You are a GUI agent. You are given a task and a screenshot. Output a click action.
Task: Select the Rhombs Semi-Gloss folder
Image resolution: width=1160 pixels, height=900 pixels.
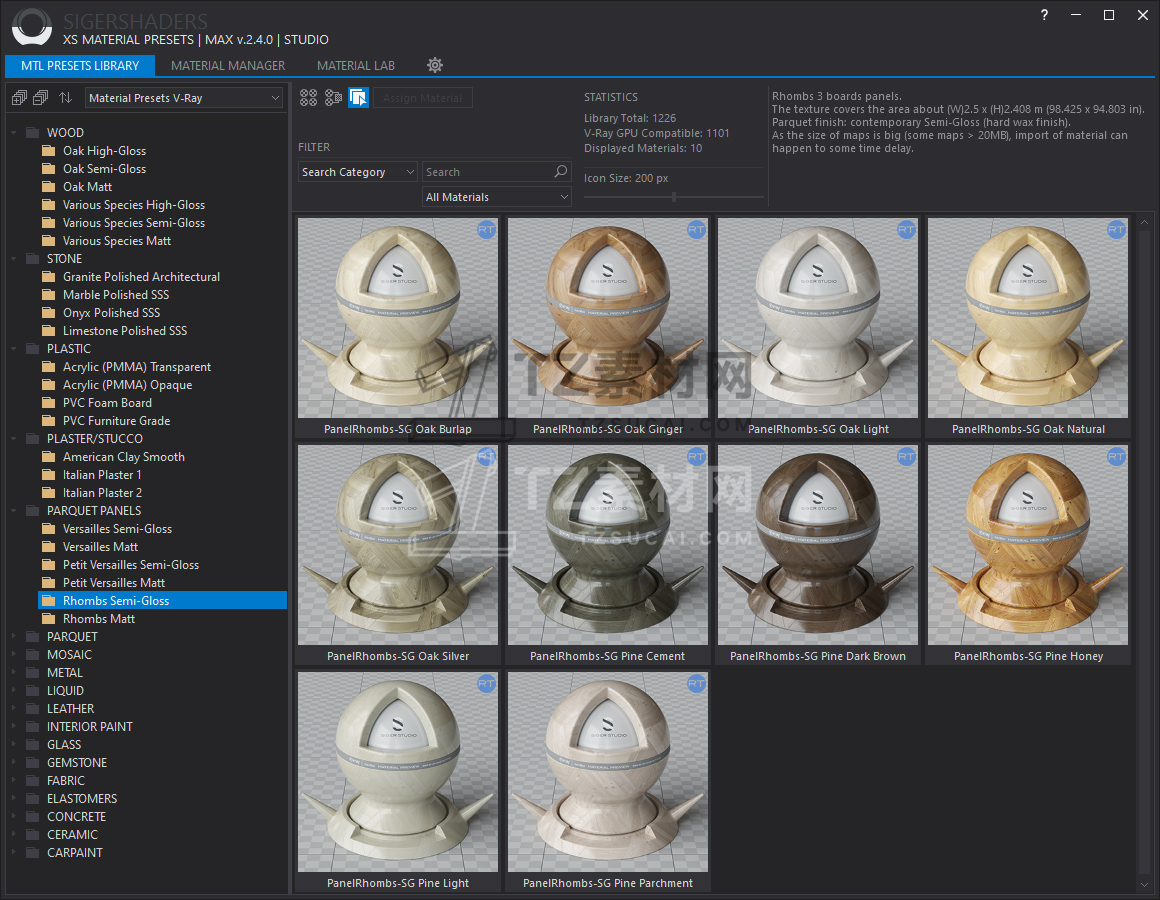point(162,600)
